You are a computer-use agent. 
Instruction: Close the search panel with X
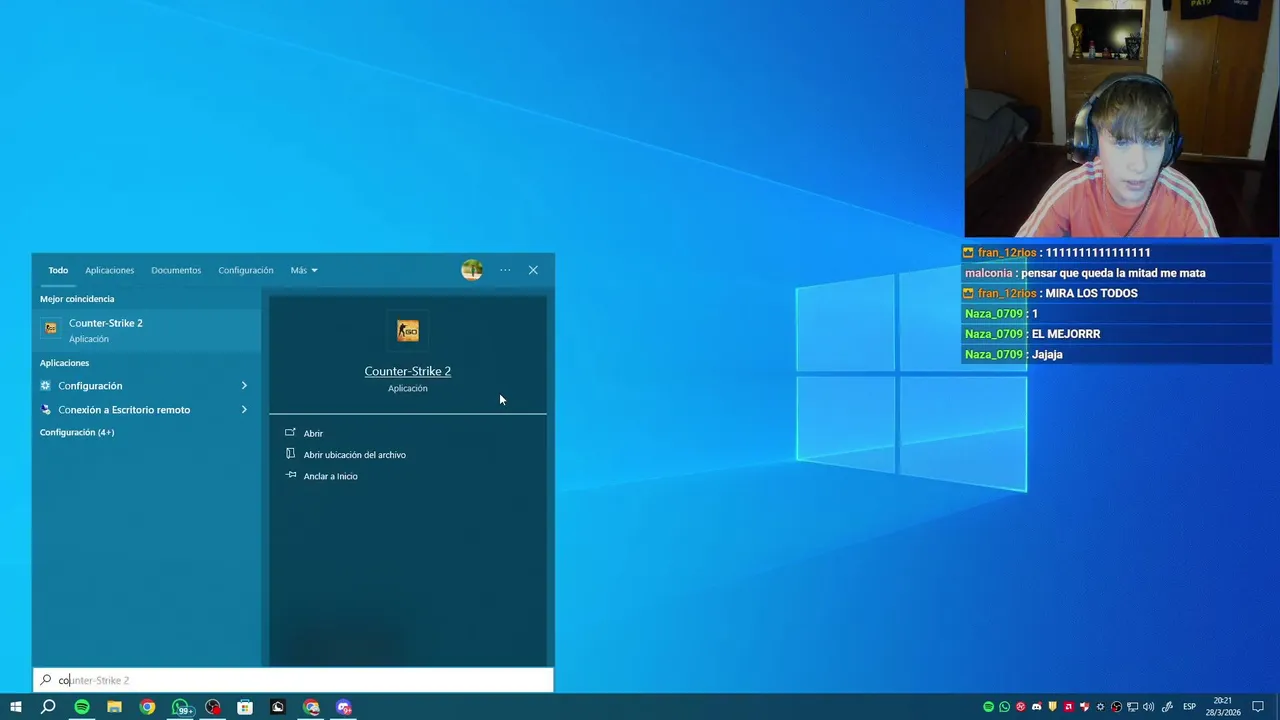coord(533,270)
